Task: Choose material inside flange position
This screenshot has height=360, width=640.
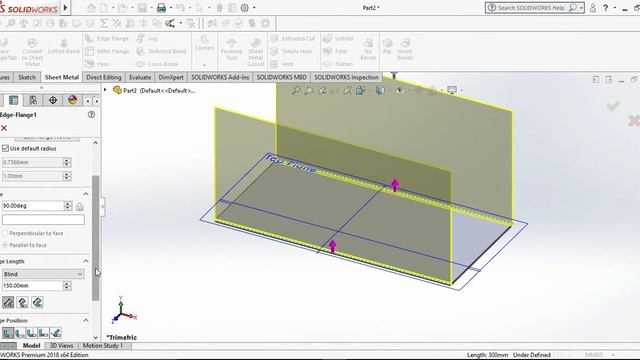Action: (x=8, y=333)
